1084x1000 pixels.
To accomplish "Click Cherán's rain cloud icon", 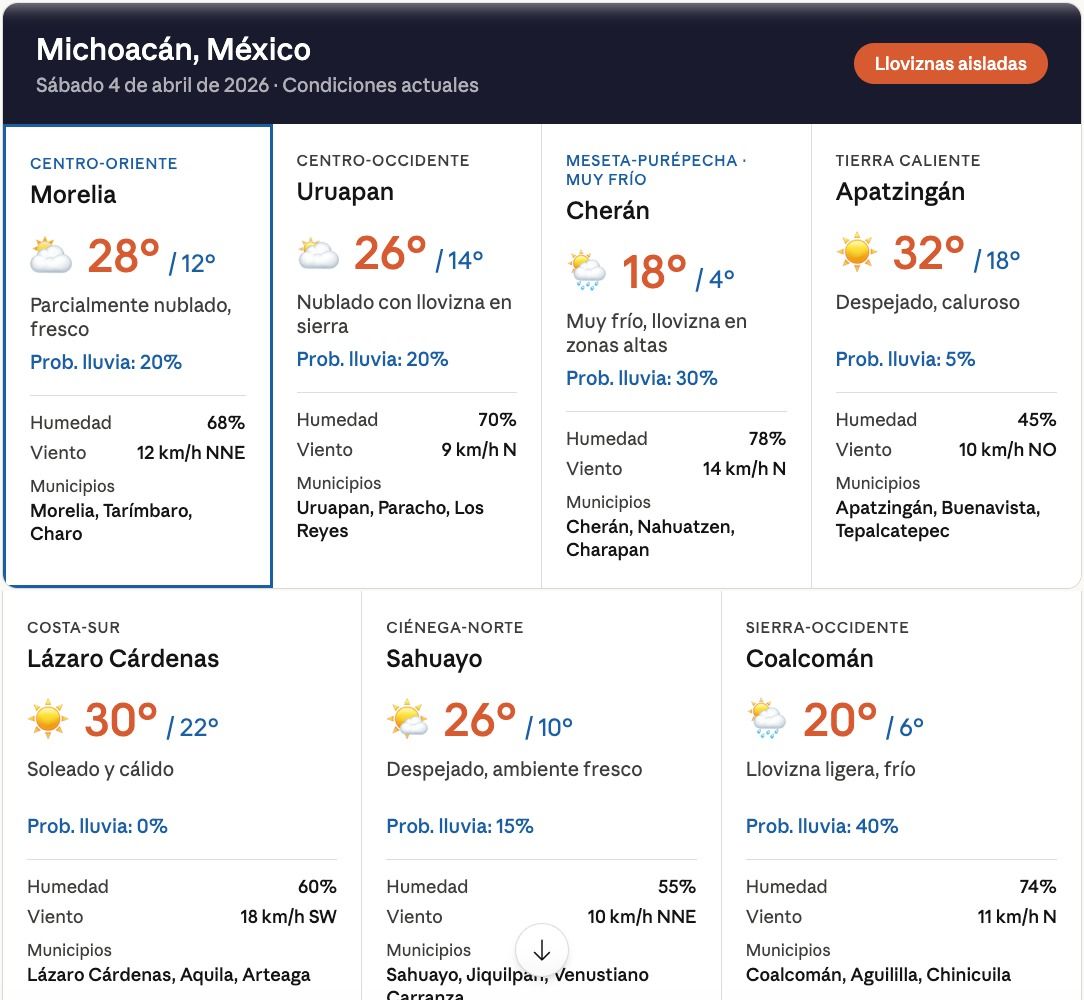I will (587, 272).
